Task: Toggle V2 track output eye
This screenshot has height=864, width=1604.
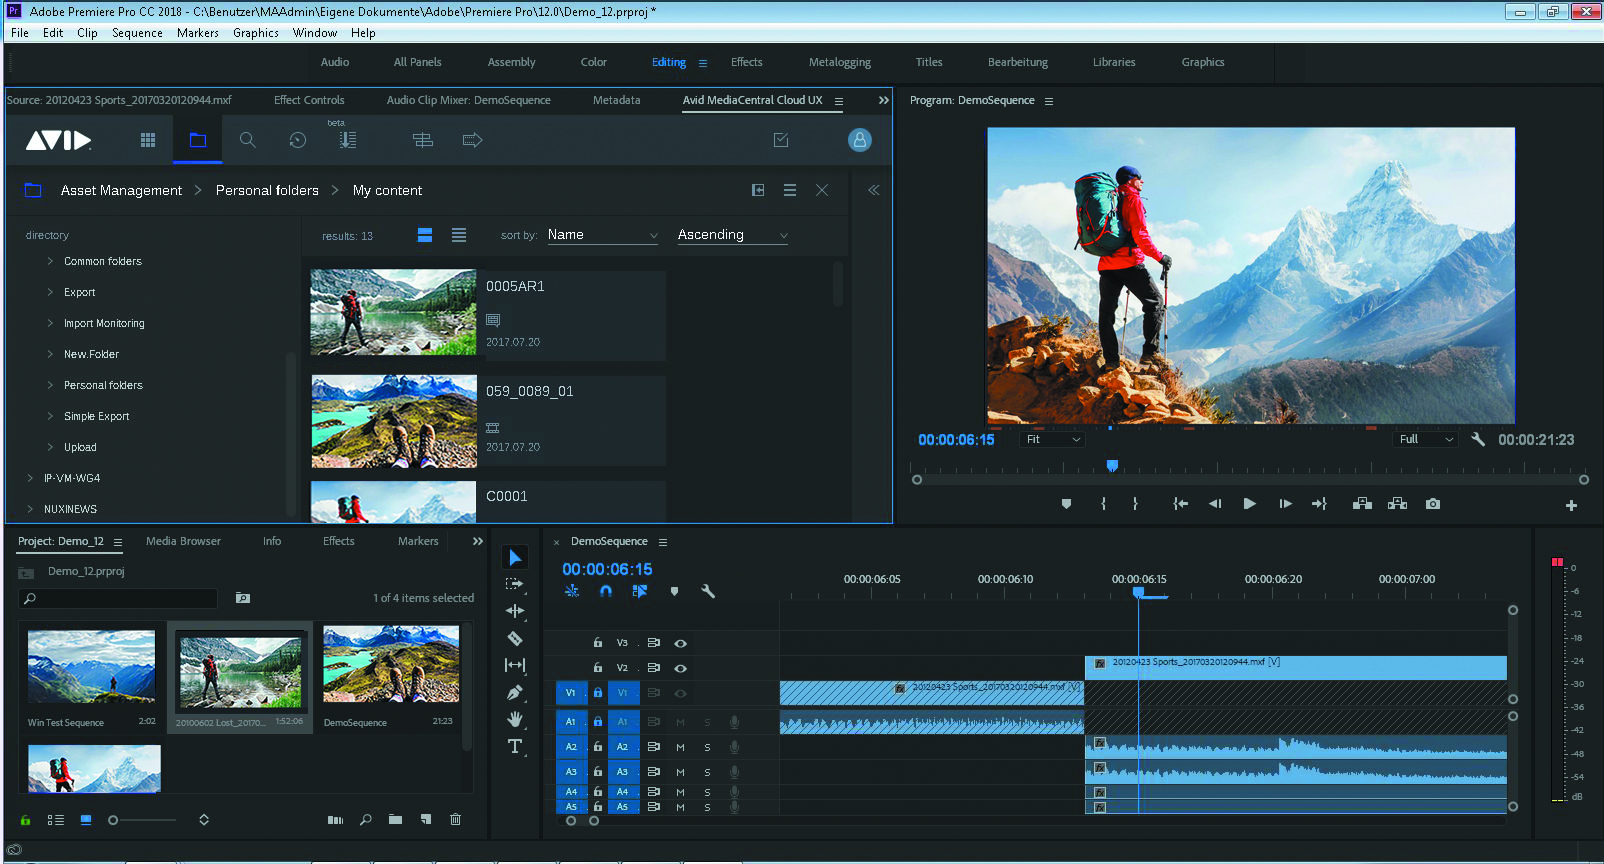Action: [x=680, y=668]
